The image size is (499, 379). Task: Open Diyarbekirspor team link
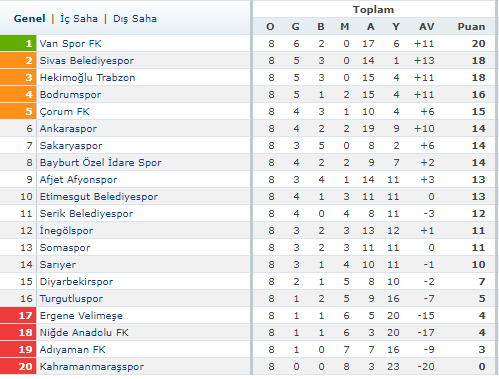(76, 281)
